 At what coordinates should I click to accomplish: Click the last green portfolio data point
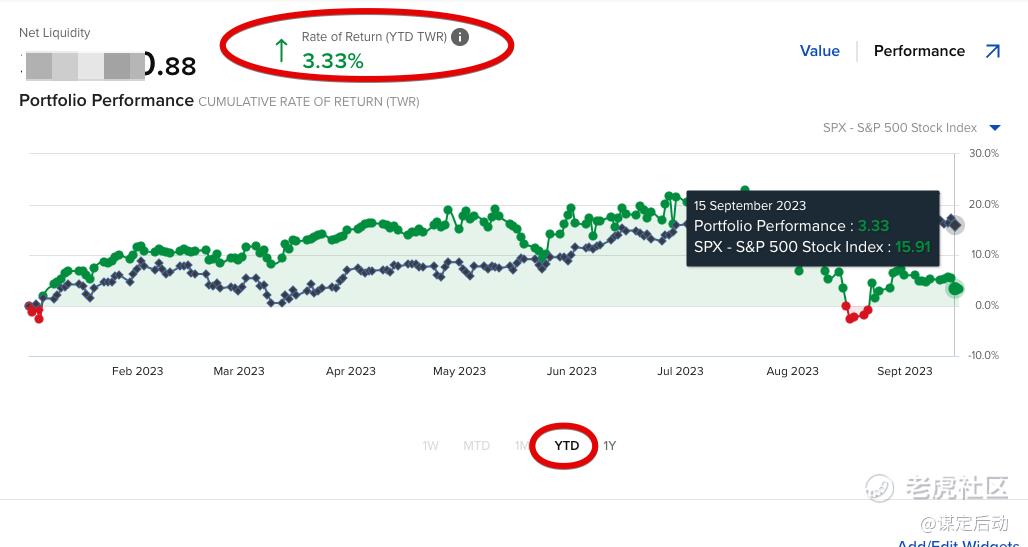point(957,289)
